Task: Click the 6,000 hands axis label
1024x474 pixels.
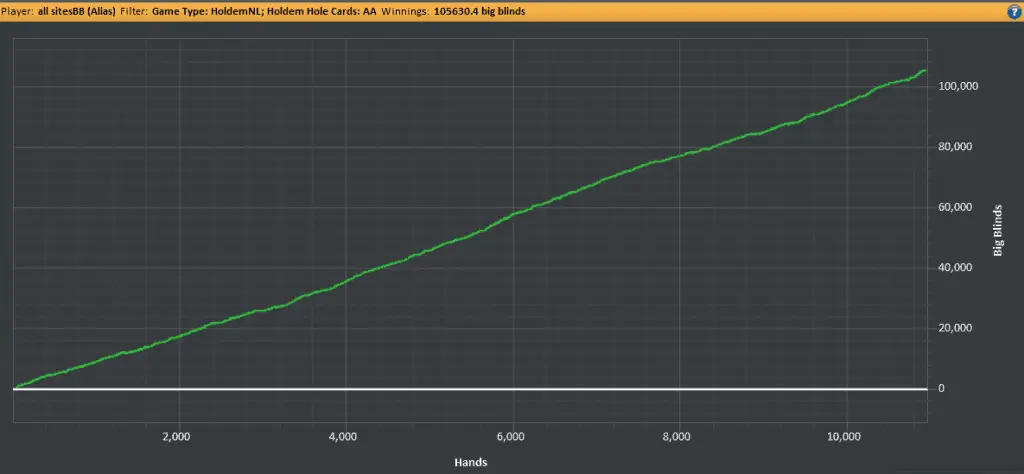Action: coord(511,436)
